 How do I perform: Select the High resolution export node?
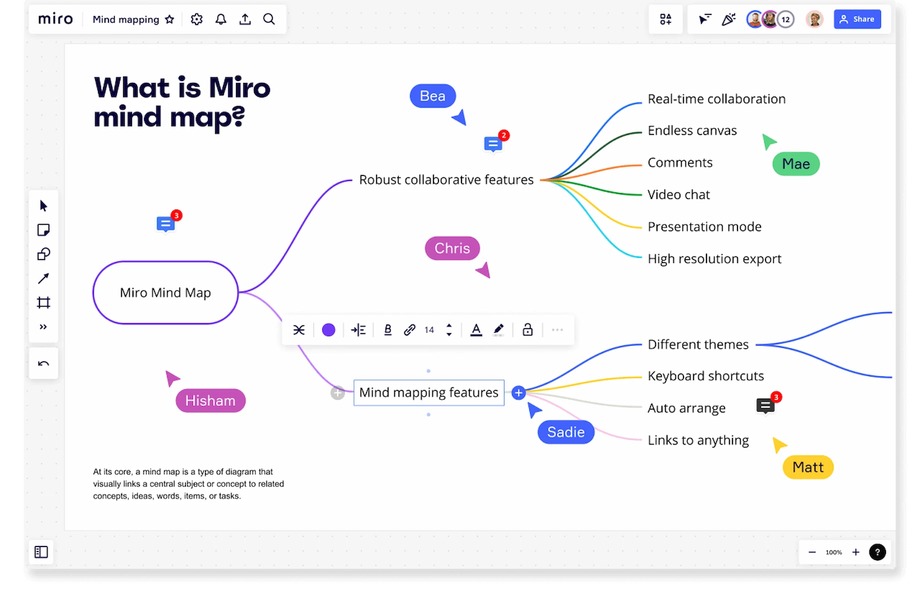click(x=715, y=259)
